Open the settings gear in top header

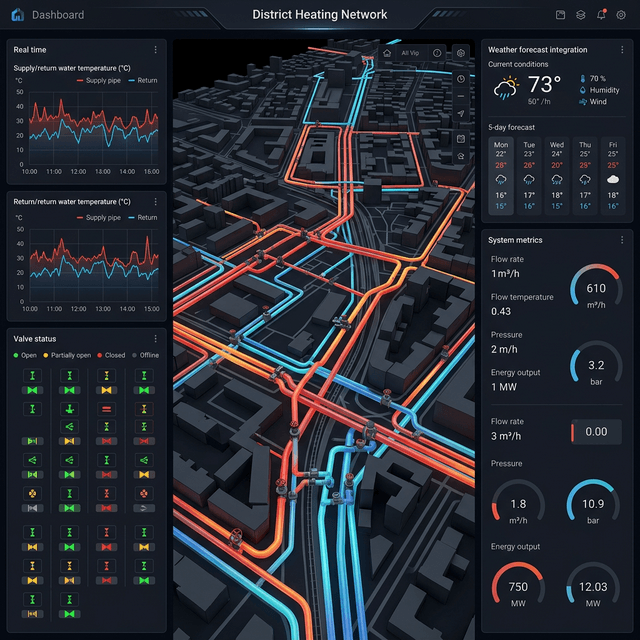pyautogui.click(x=621, y=15)
